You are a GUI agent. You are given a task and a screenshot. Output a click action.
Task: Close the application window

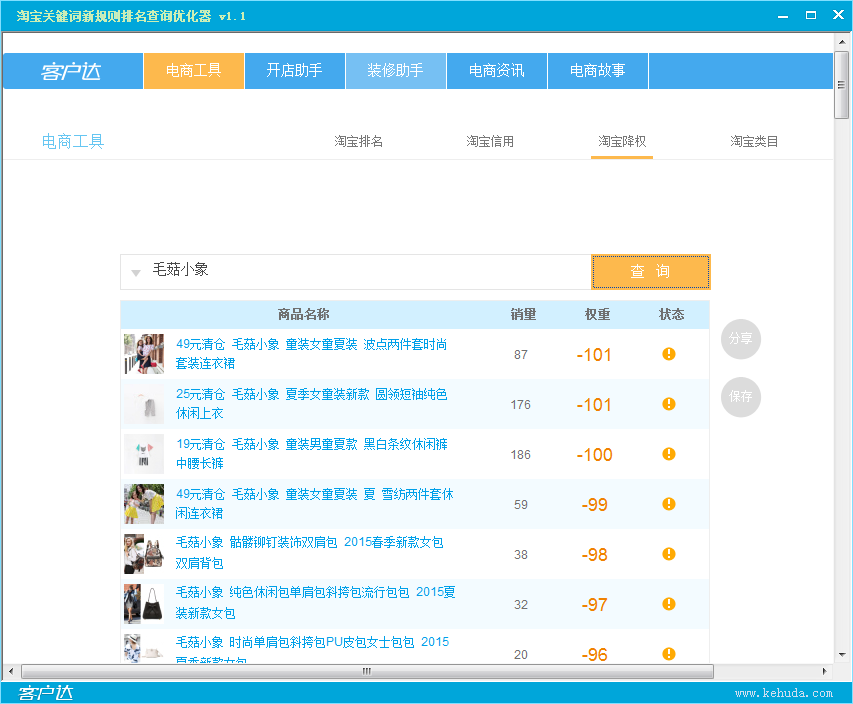[x=838, y=15]
